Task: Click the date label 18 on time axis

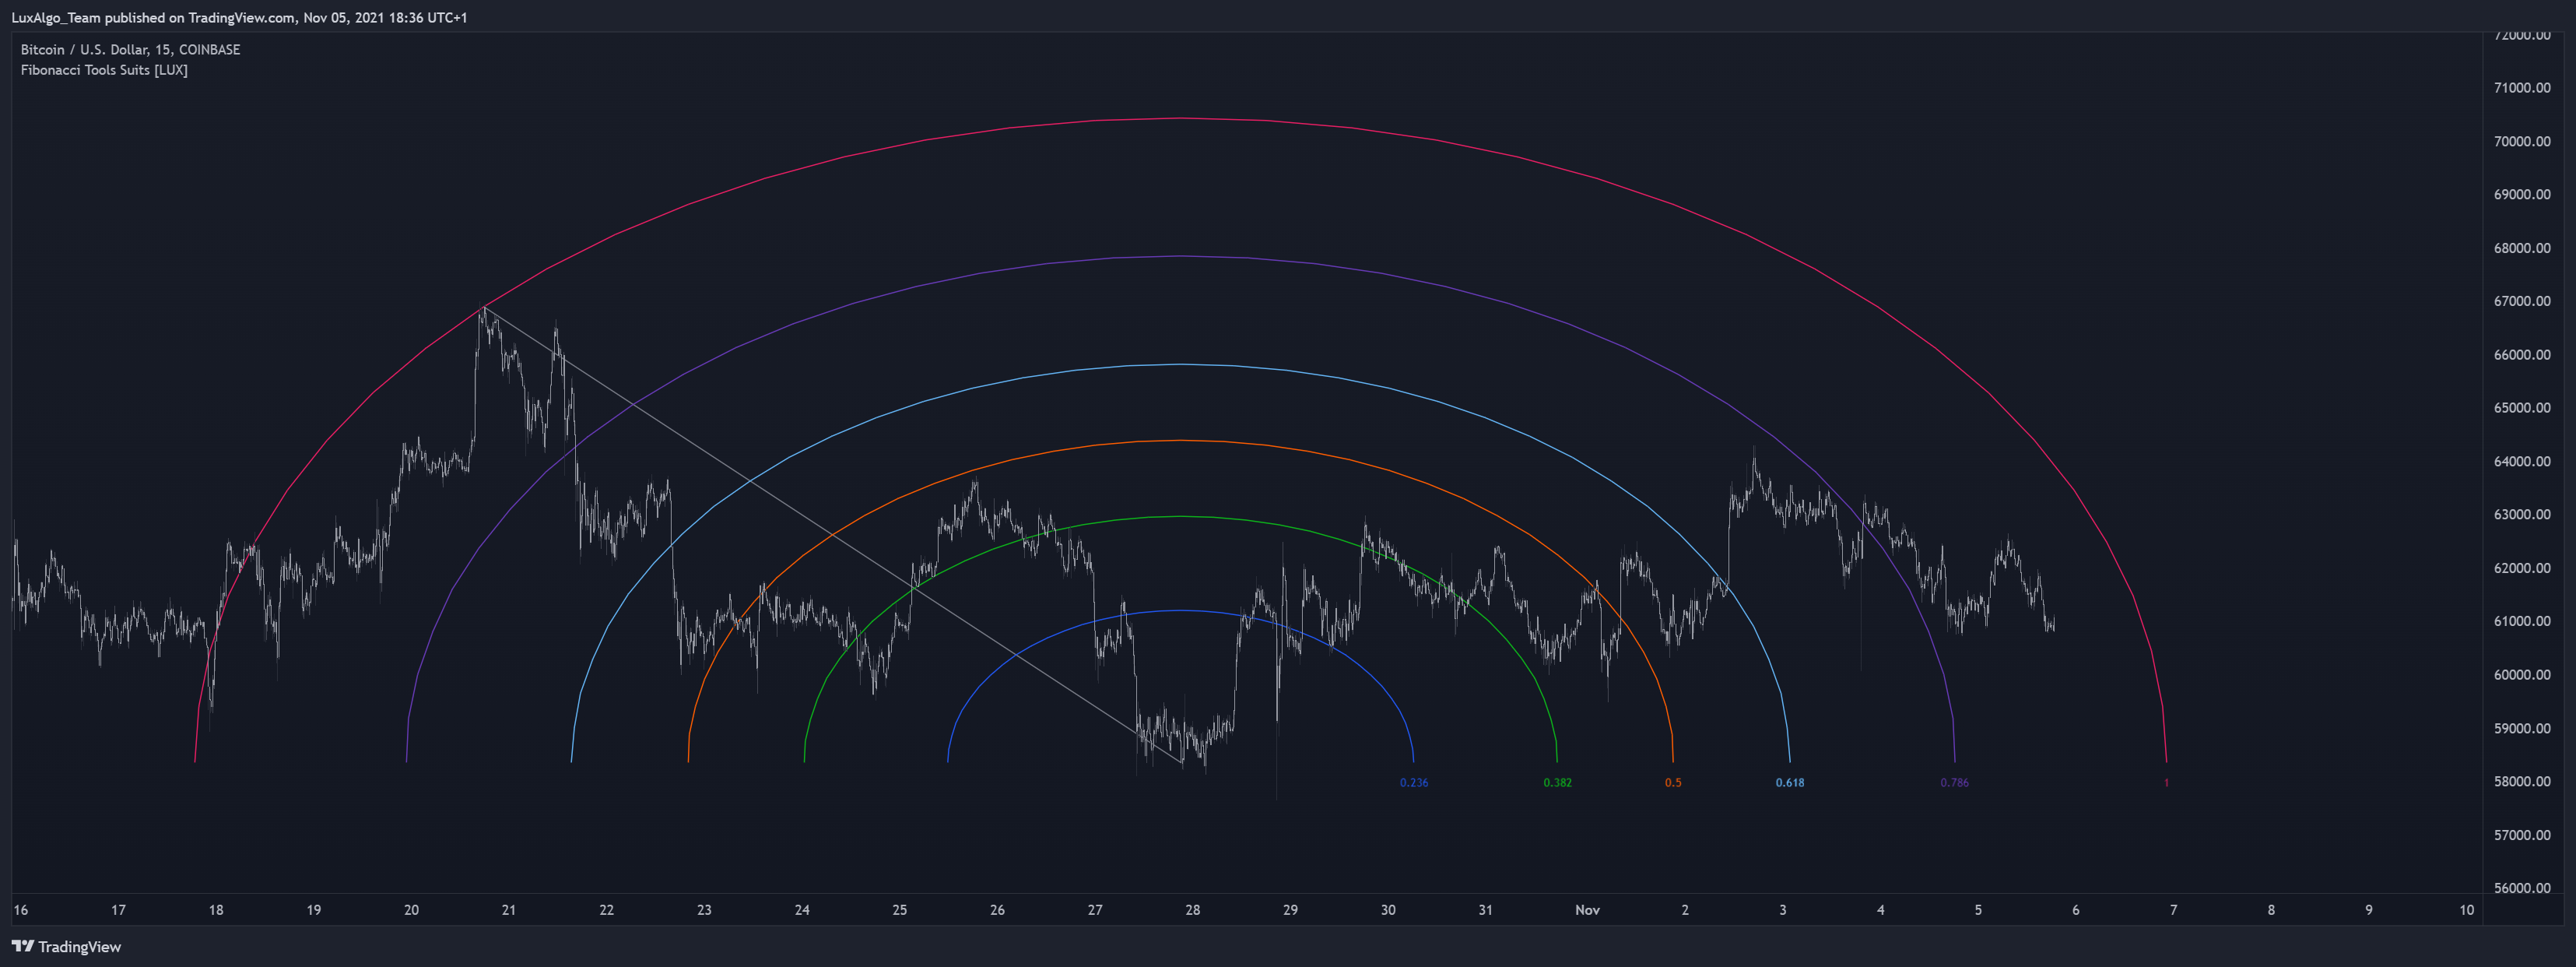Action: point(216,910)
